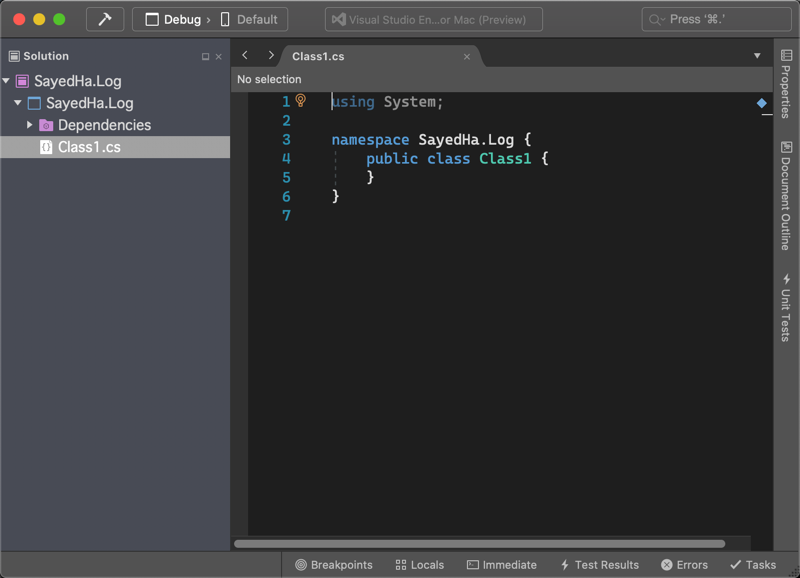Click the build hammer icon
The height and width of the screenshot is (578, 800).
click(x=105, y=19)
